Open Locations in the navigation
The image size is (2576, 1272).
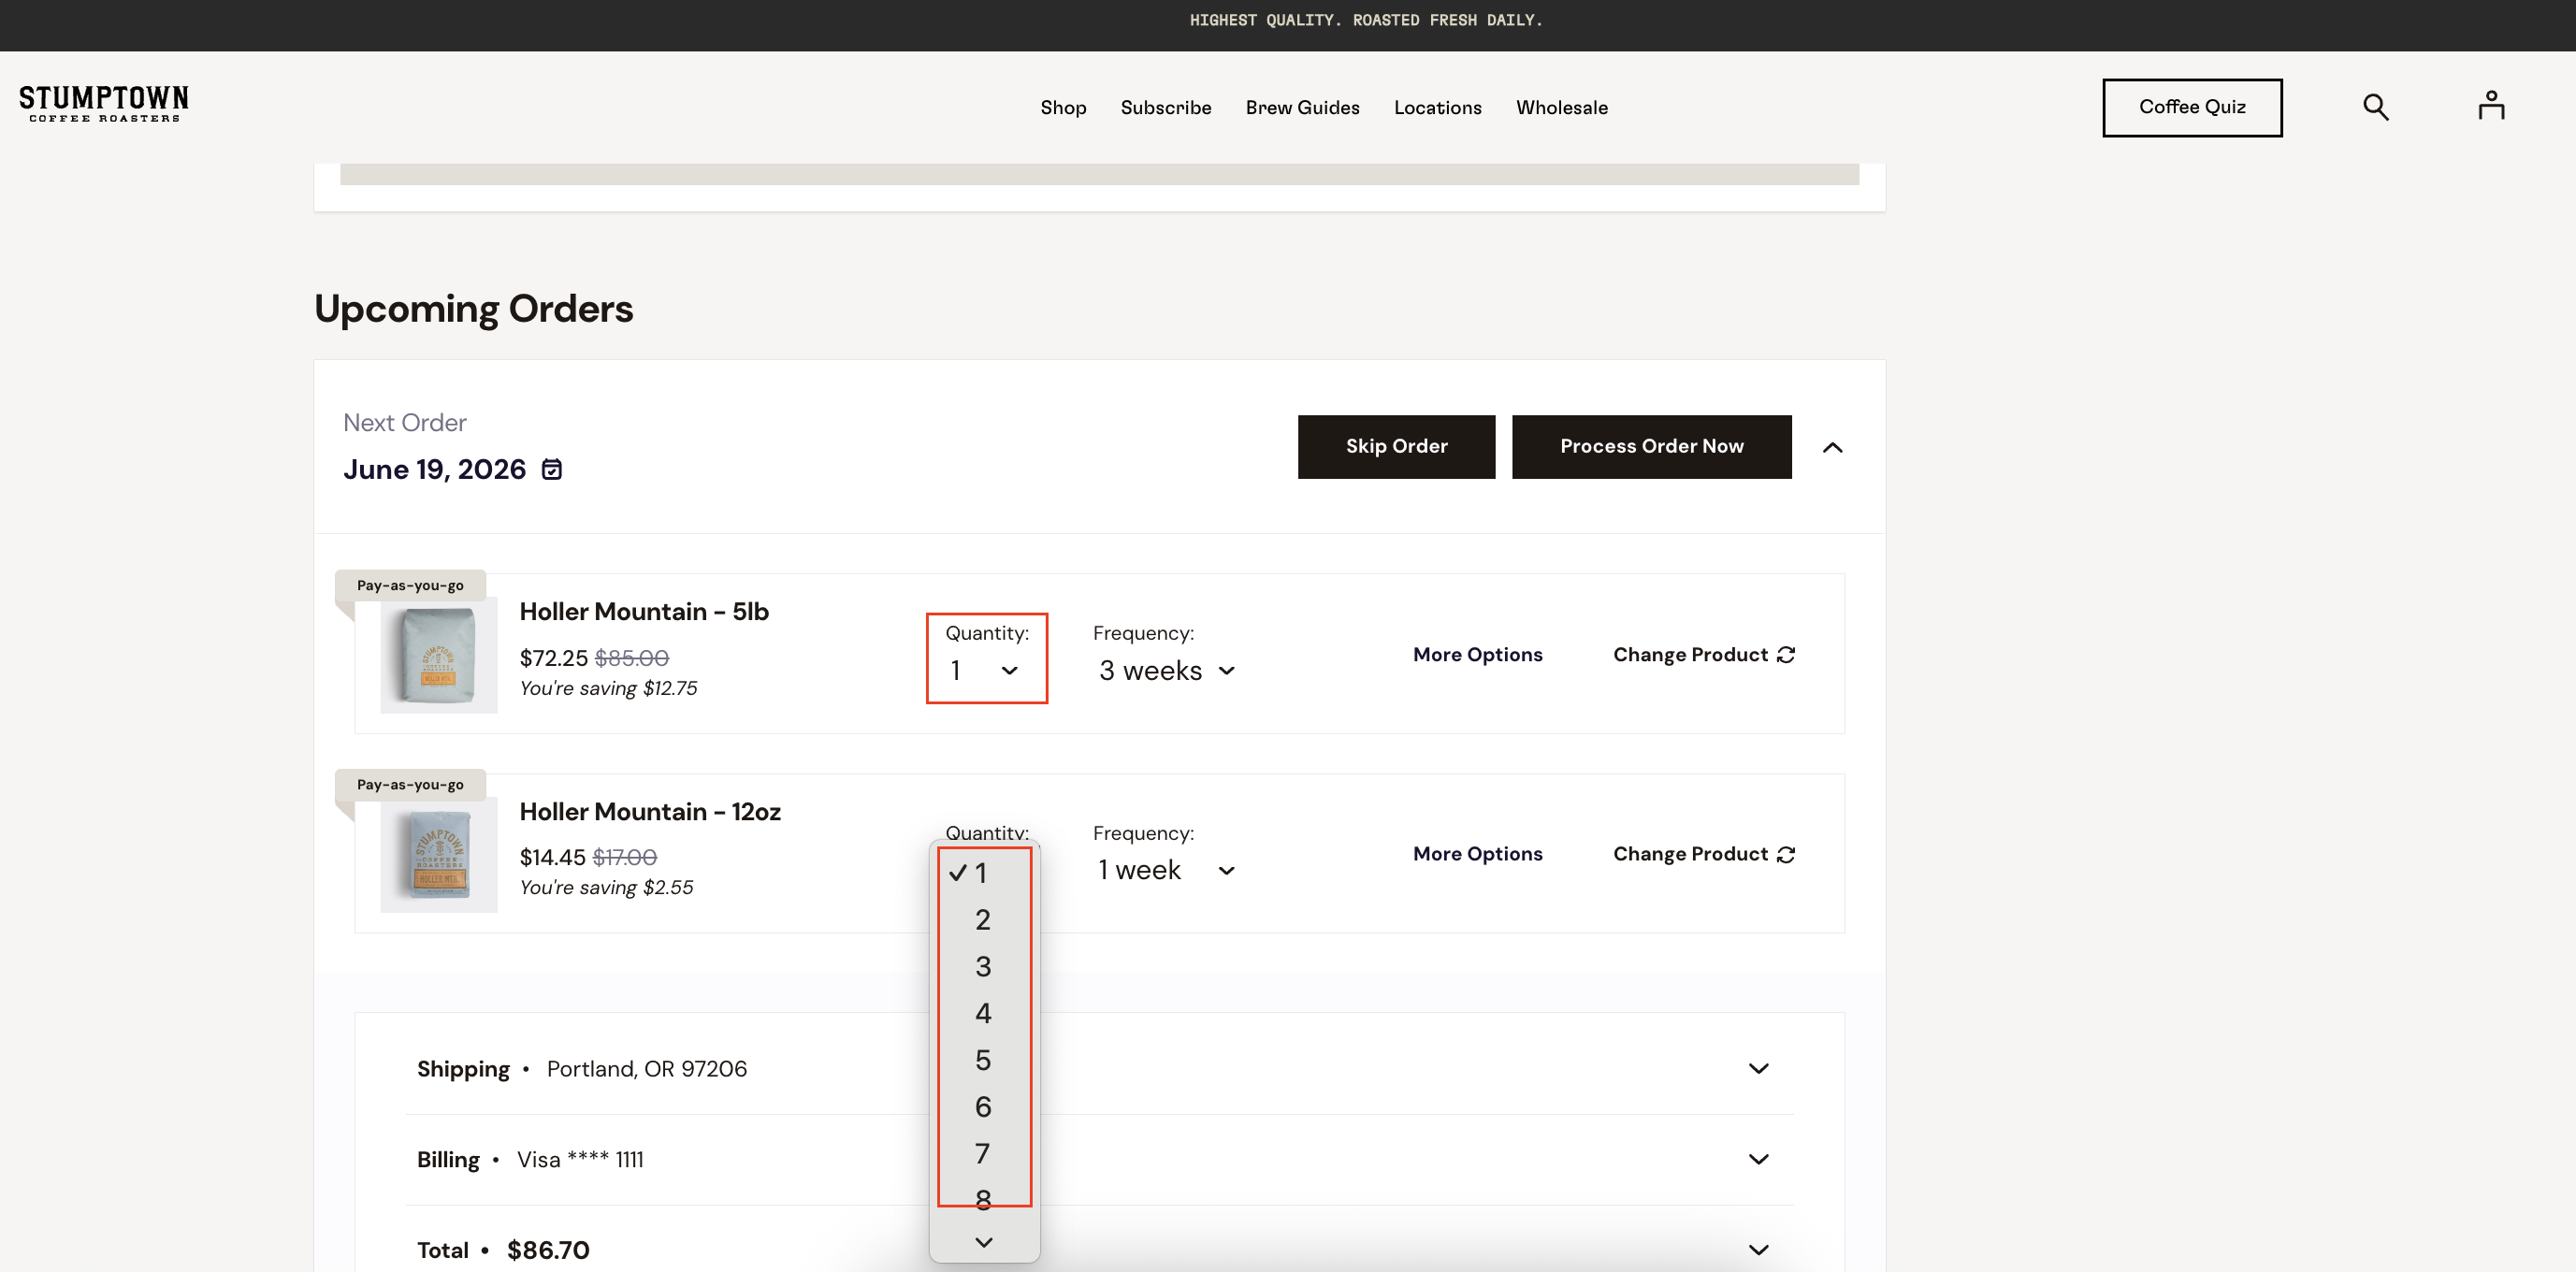[x=1437, y=107]
